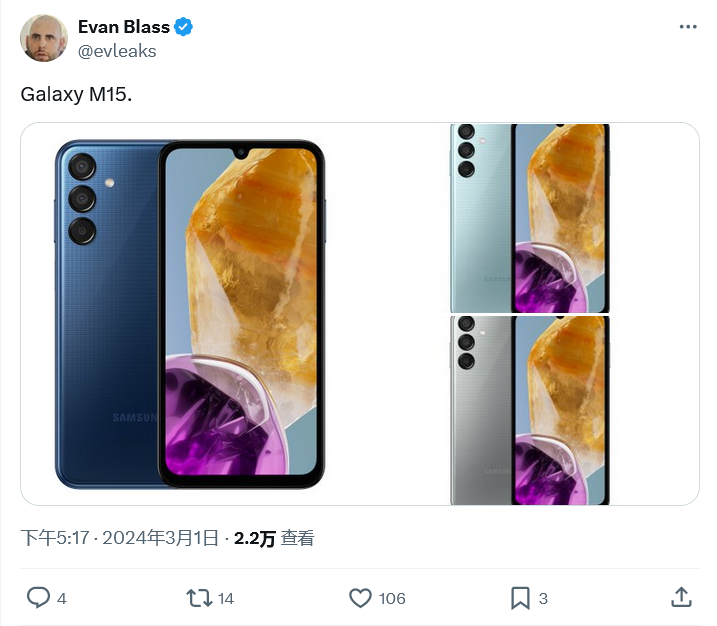Click the share upload icon
The image size is (717, 626).
point(681,598)
